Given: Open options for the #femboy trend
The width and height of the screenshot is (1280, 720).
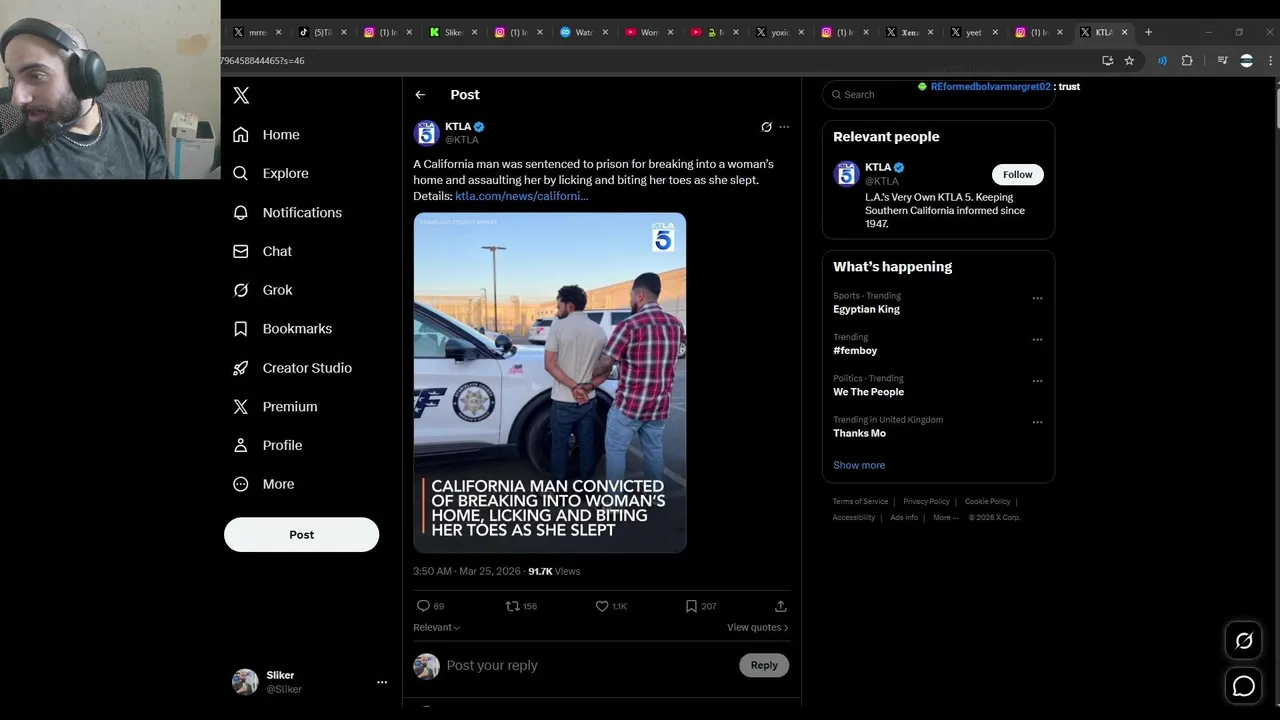Looking at the screenshot, I should 1037,339.
